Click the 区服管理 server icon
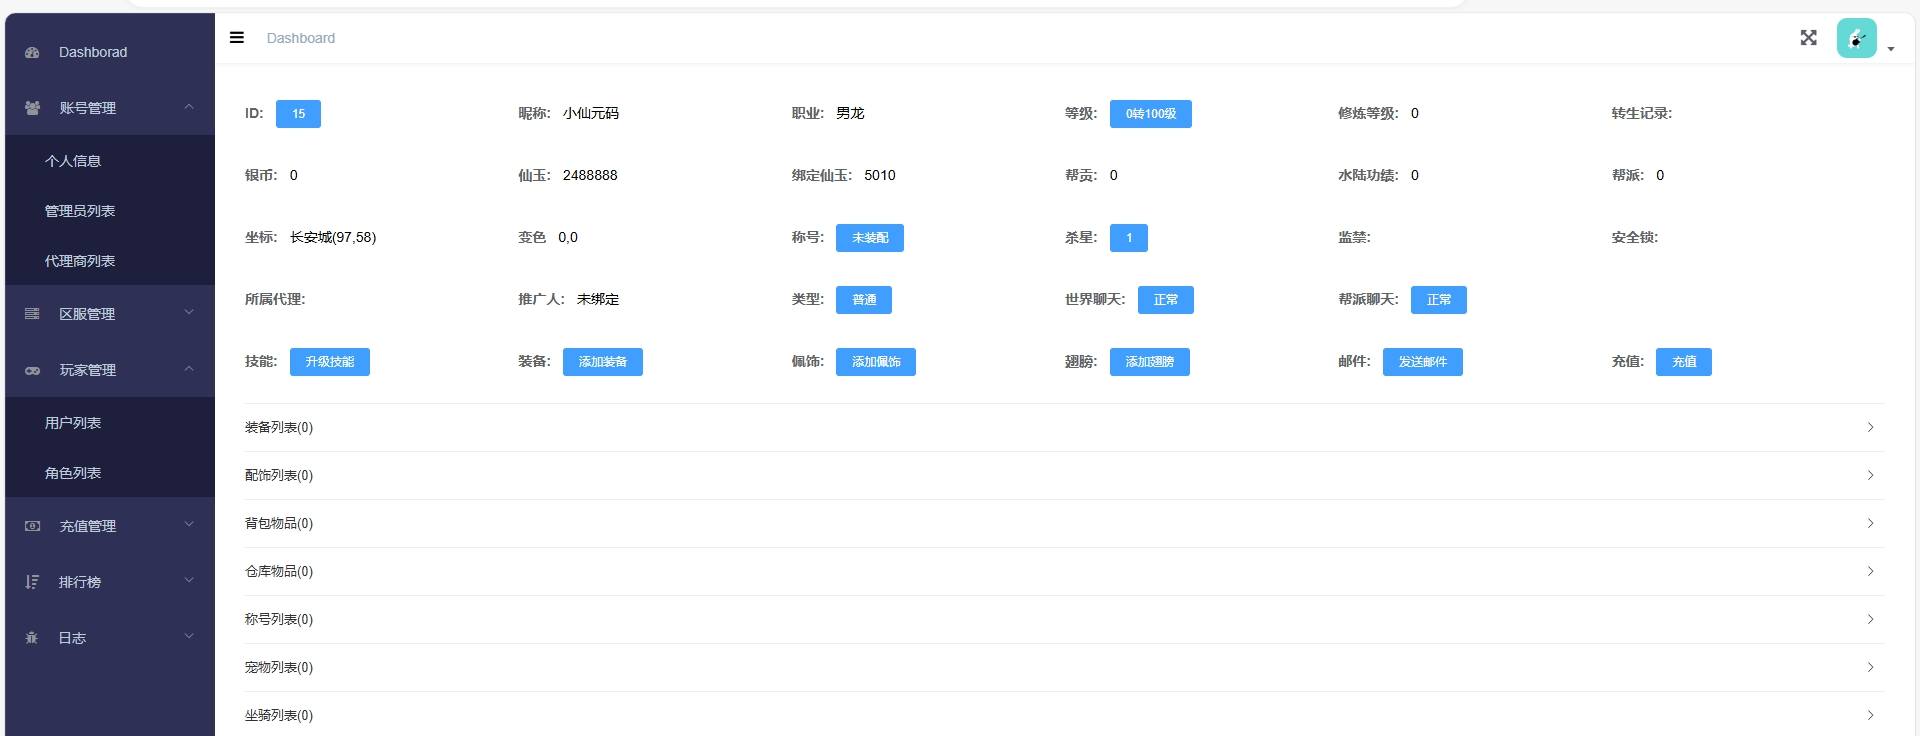Image resolution: width=1920 pixels, height=736 pixels. (x=32, y=314)
